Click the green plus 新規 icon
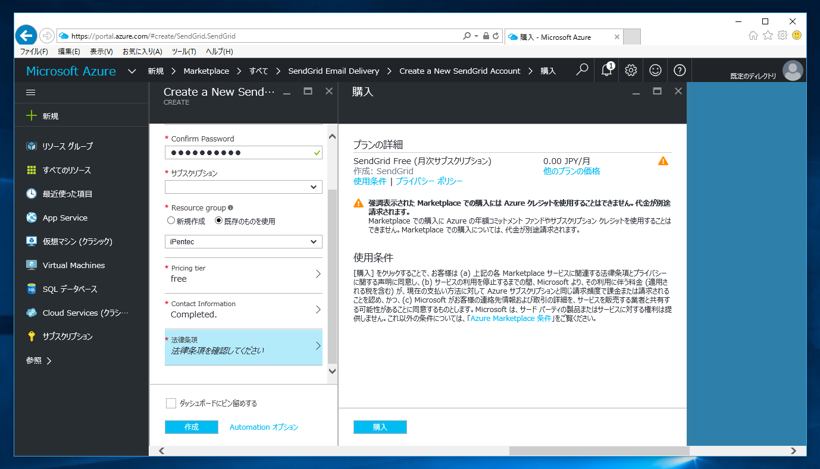Screen dimensions: 820x469 (31, 116)
